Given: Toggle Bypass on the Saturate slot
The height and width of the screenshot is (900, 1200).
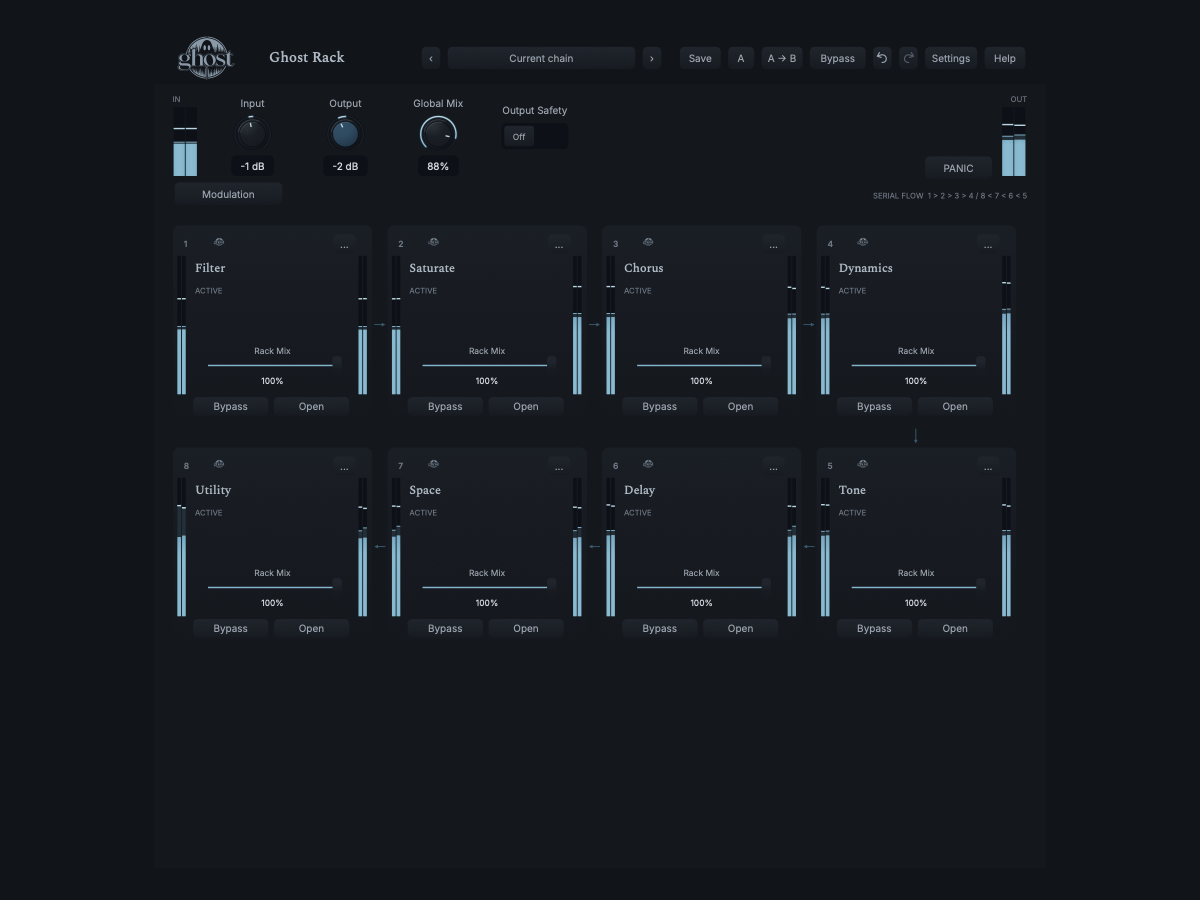Looking at the screenshot, I should point(445,406).
